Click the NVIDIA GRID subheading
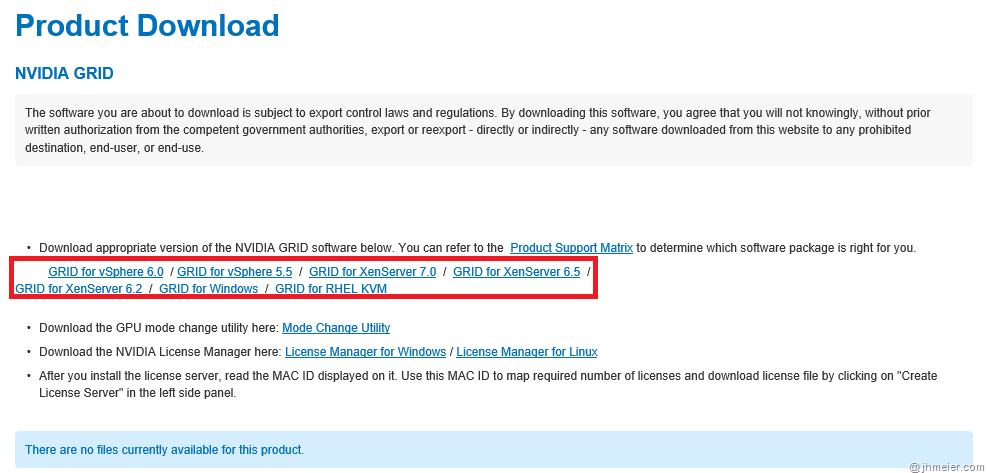 65,74
